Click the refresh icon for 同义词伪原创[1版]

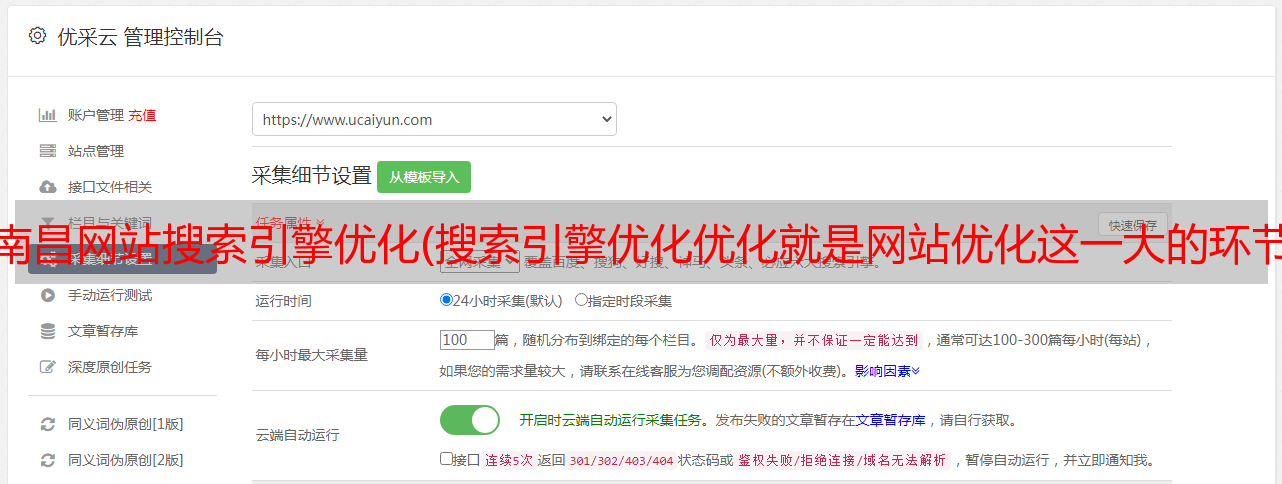47,424
